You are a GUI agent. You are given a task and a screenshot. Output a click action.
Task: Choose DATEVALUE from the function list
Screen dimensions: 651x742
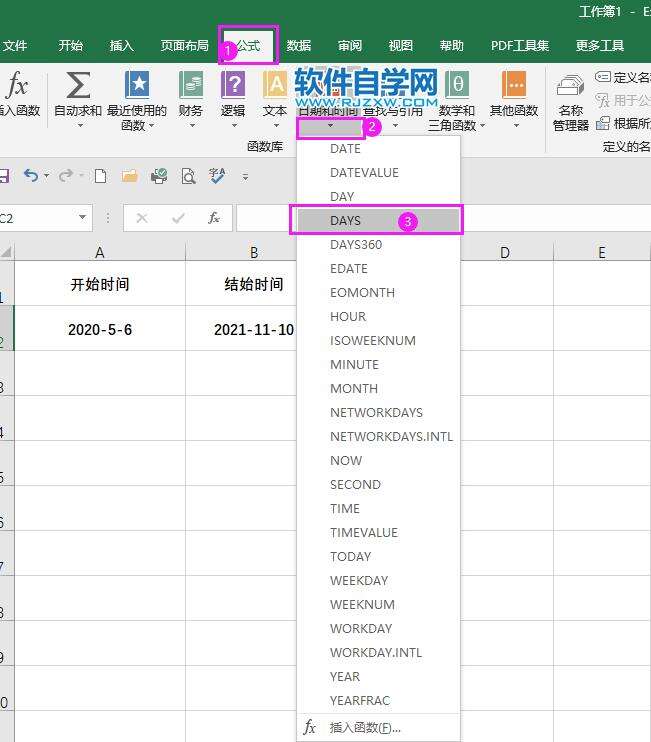coord(378,173)
